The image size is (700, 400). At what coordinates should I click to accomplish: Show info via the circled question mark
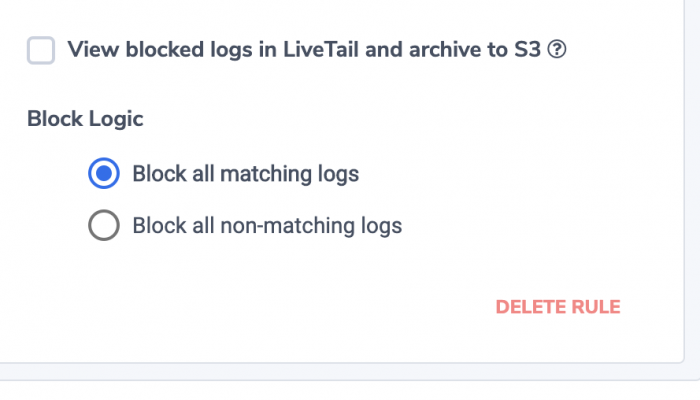(x=557, y=49)
